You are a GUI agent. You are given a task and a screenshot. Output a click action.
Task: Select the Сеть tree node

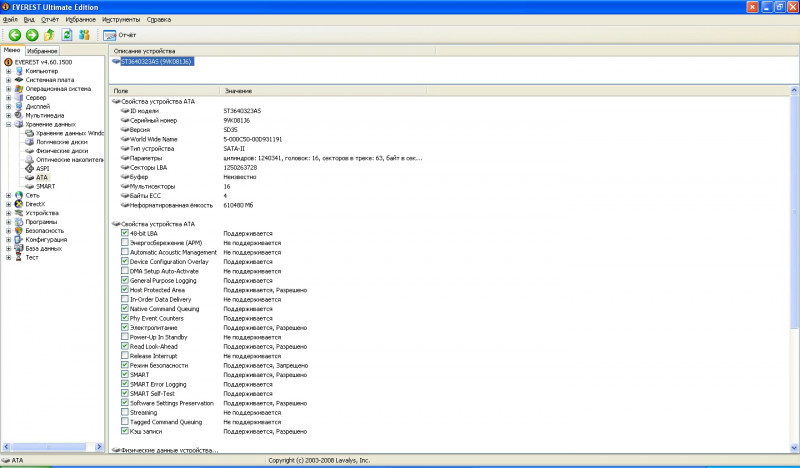[32, 195]
